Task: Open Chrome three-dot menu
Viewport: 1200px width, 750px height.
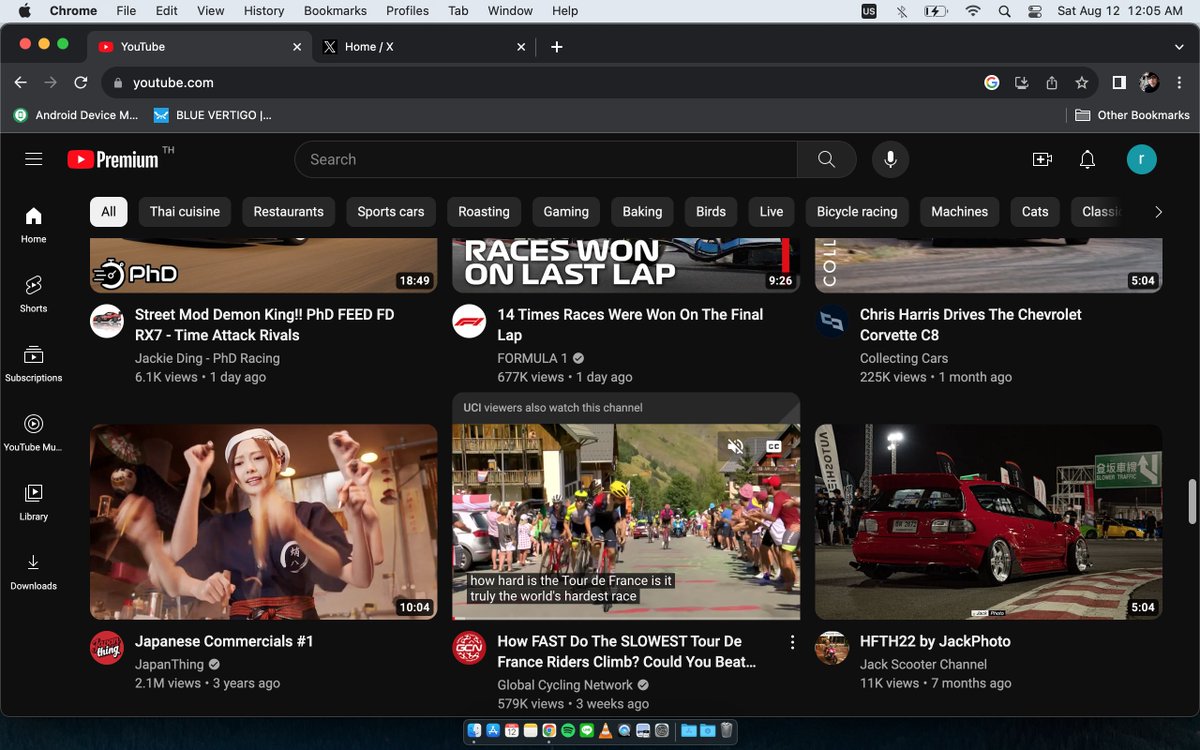Action: pos(1178,83)
